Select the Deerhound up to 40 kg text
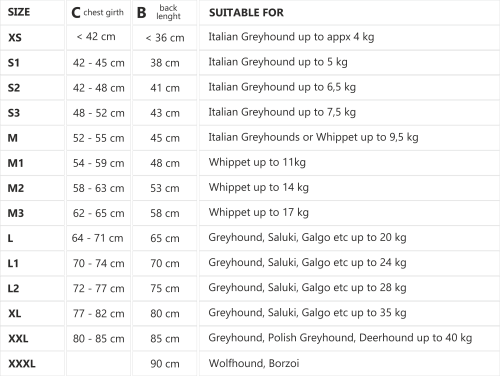 [416, 338]
